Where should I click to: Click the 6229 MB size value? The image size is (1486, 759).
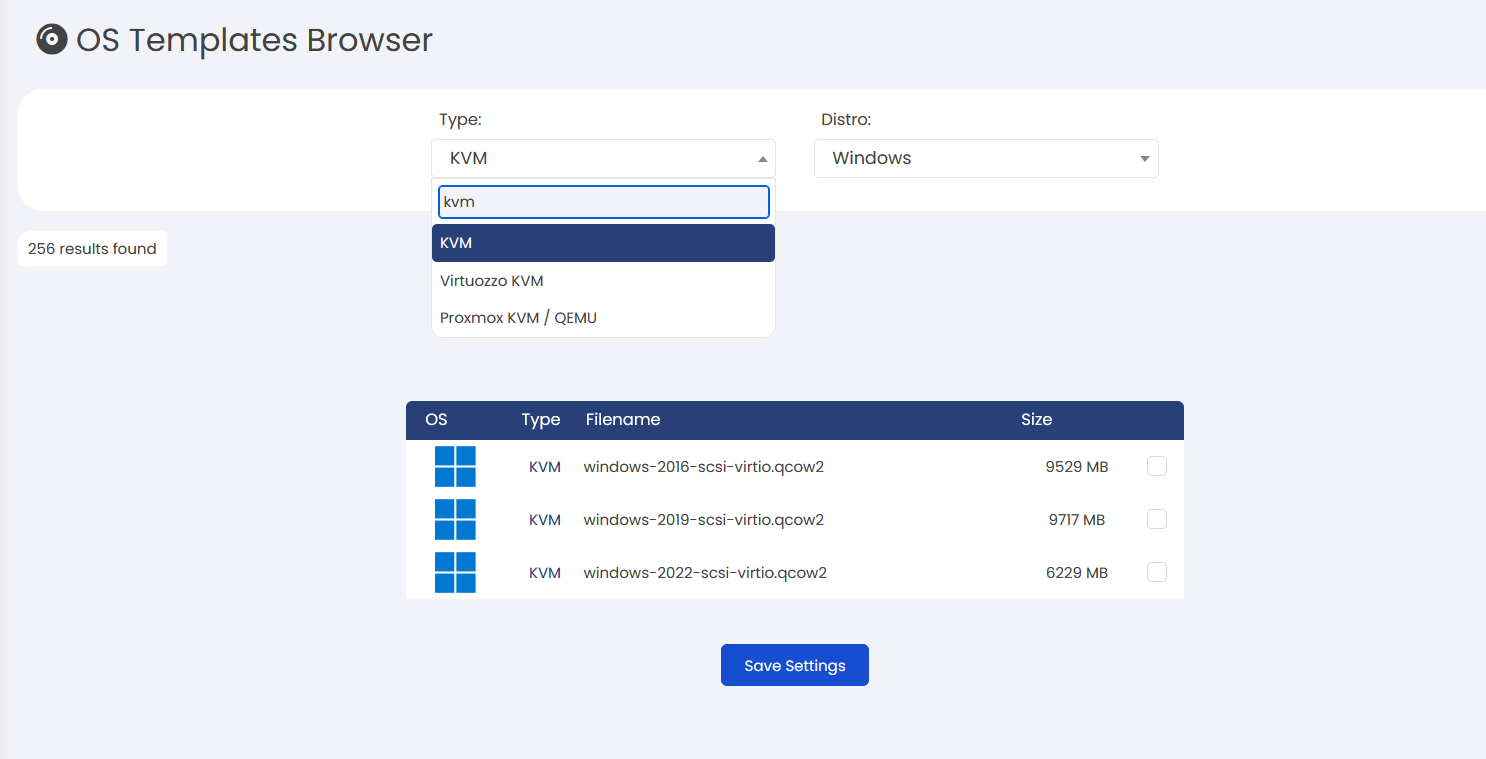1077,573
